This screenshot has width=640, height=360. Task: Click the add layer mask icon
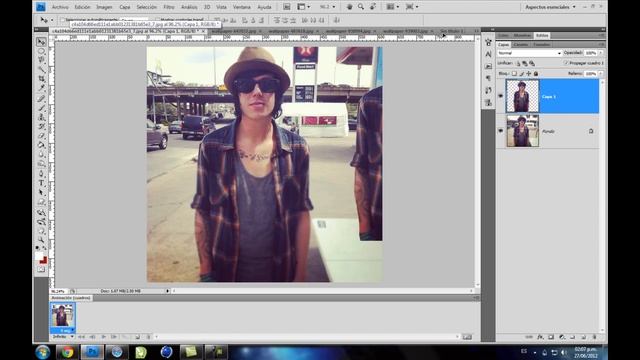(551, 337)
